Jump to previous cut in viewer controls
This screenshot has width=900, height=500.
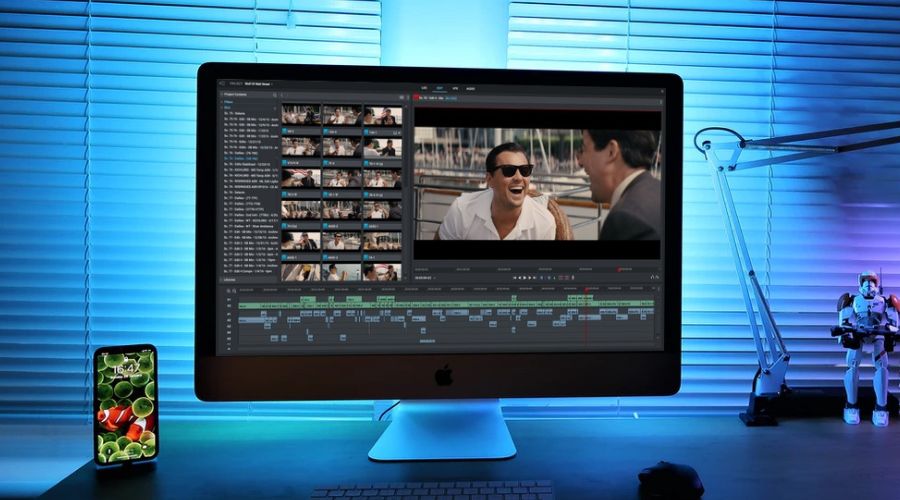pos(515,278)
